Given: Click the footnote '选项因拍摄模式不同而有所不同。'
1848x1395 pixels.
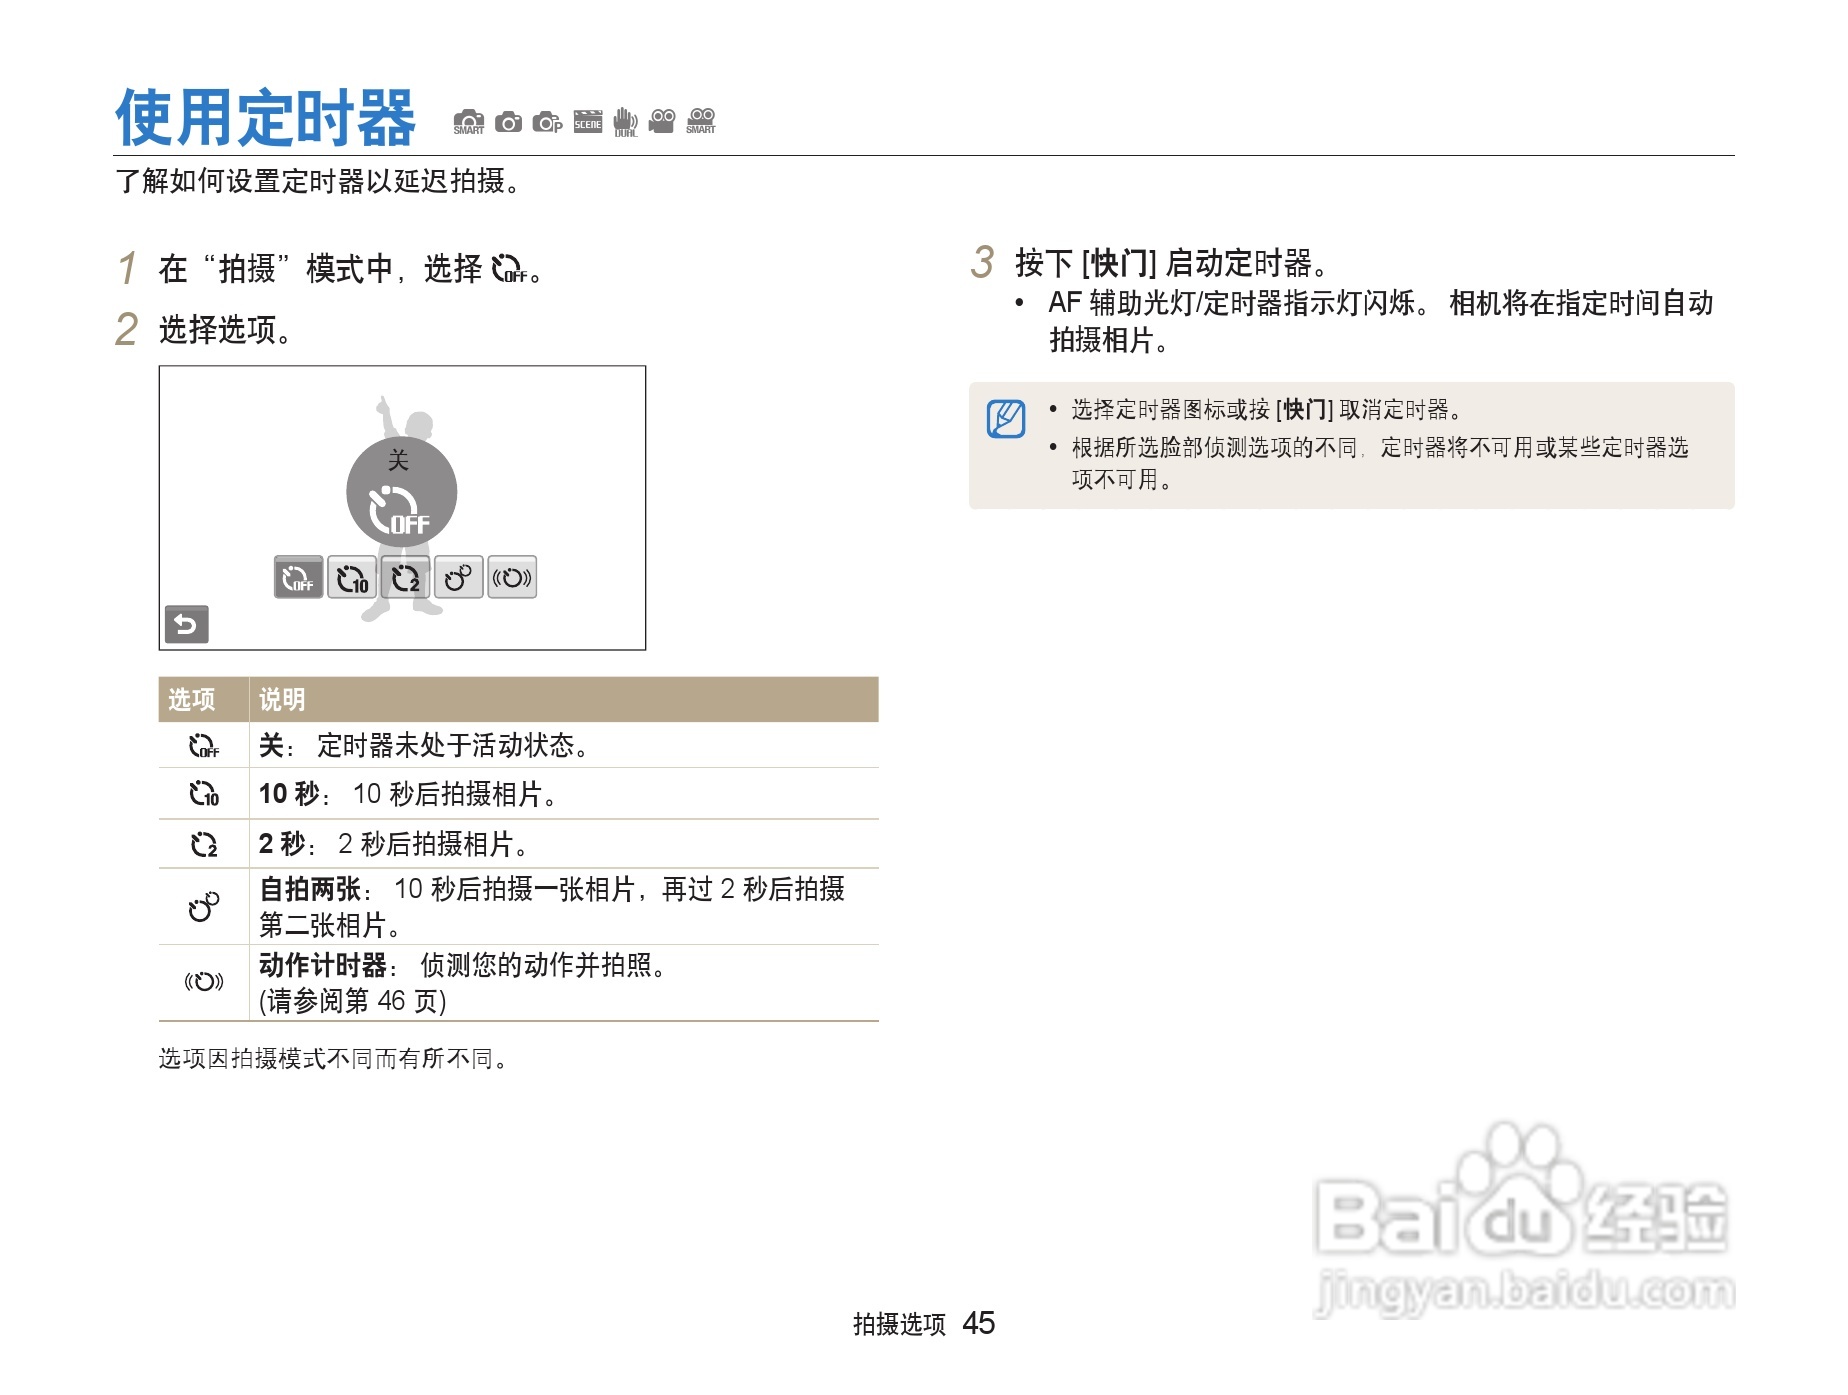Looking at the screenshot, I should 334,1059.
